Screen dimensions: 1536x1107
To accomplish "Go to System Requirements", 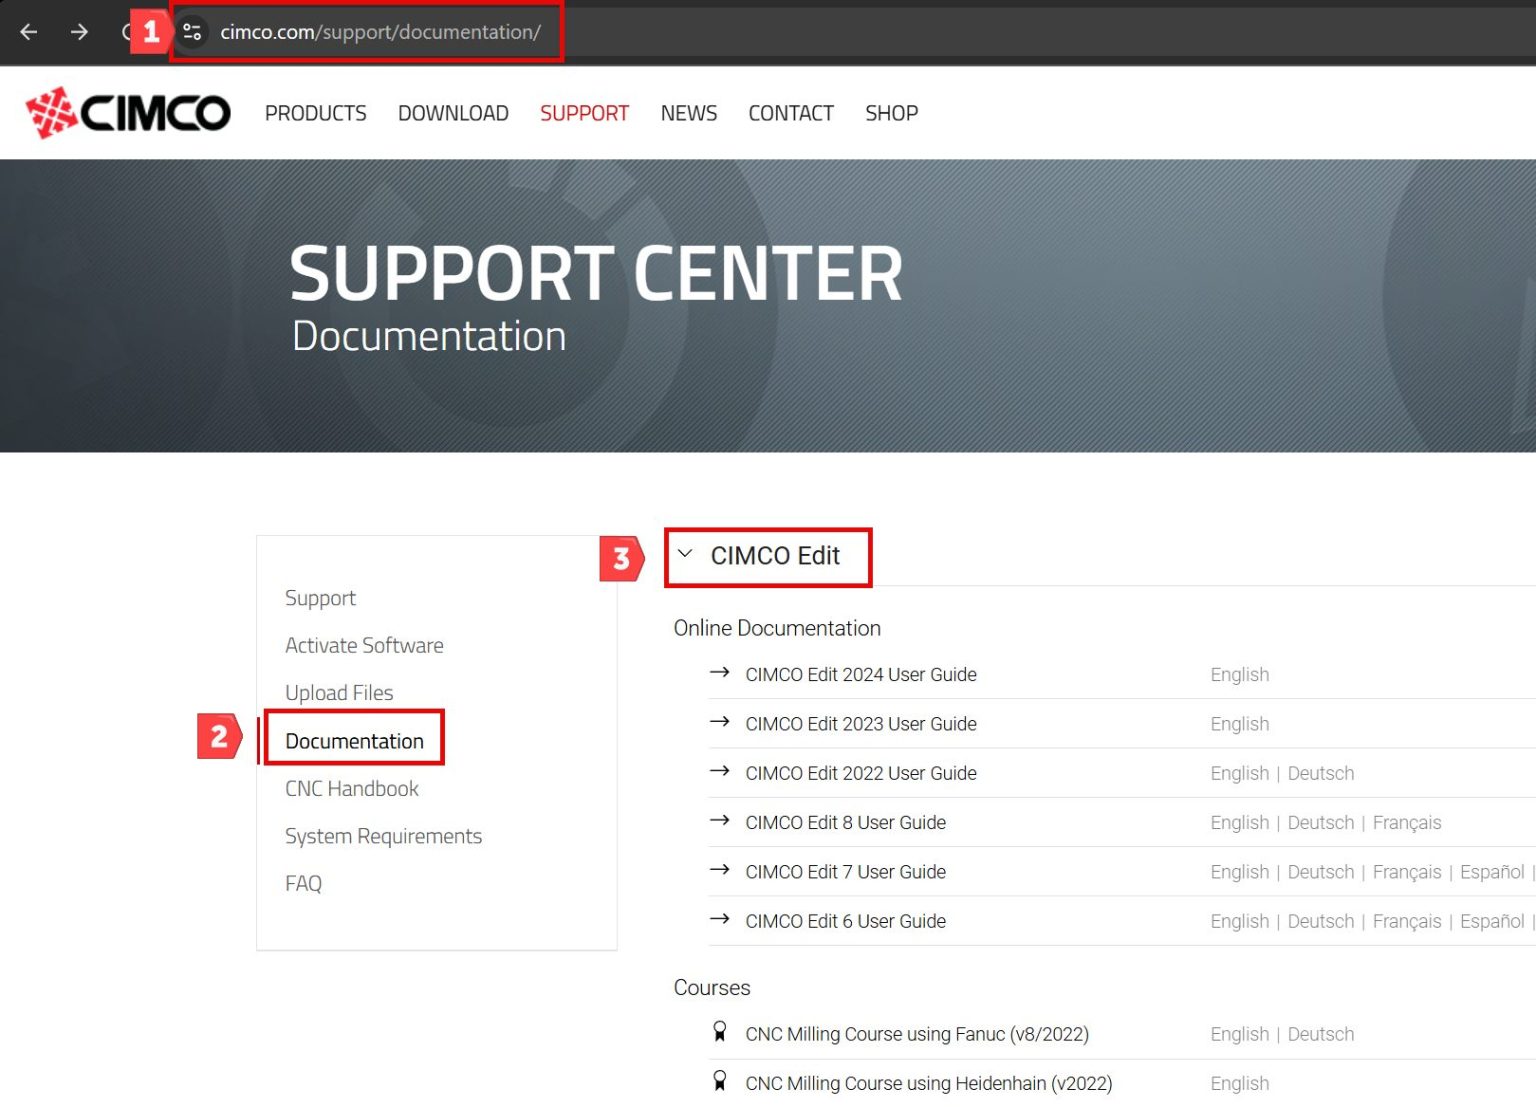I will [x=383, y=835].
